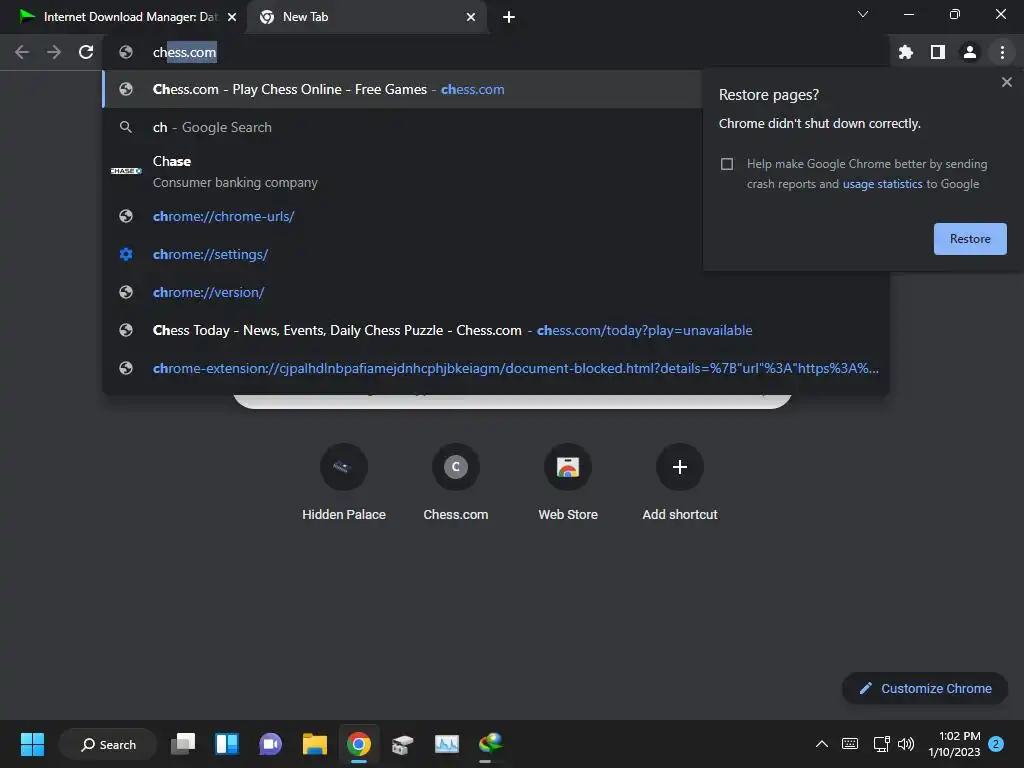Expand the tab search chevron

point(863,14)
